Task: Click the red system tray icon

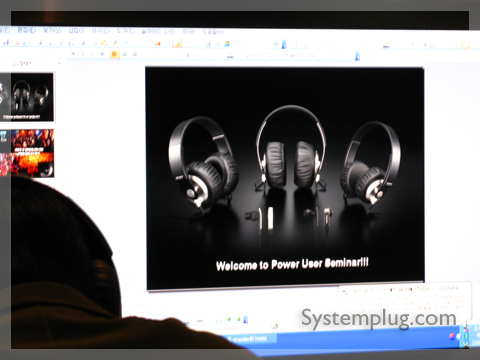Action: click(x=452, y=336)
